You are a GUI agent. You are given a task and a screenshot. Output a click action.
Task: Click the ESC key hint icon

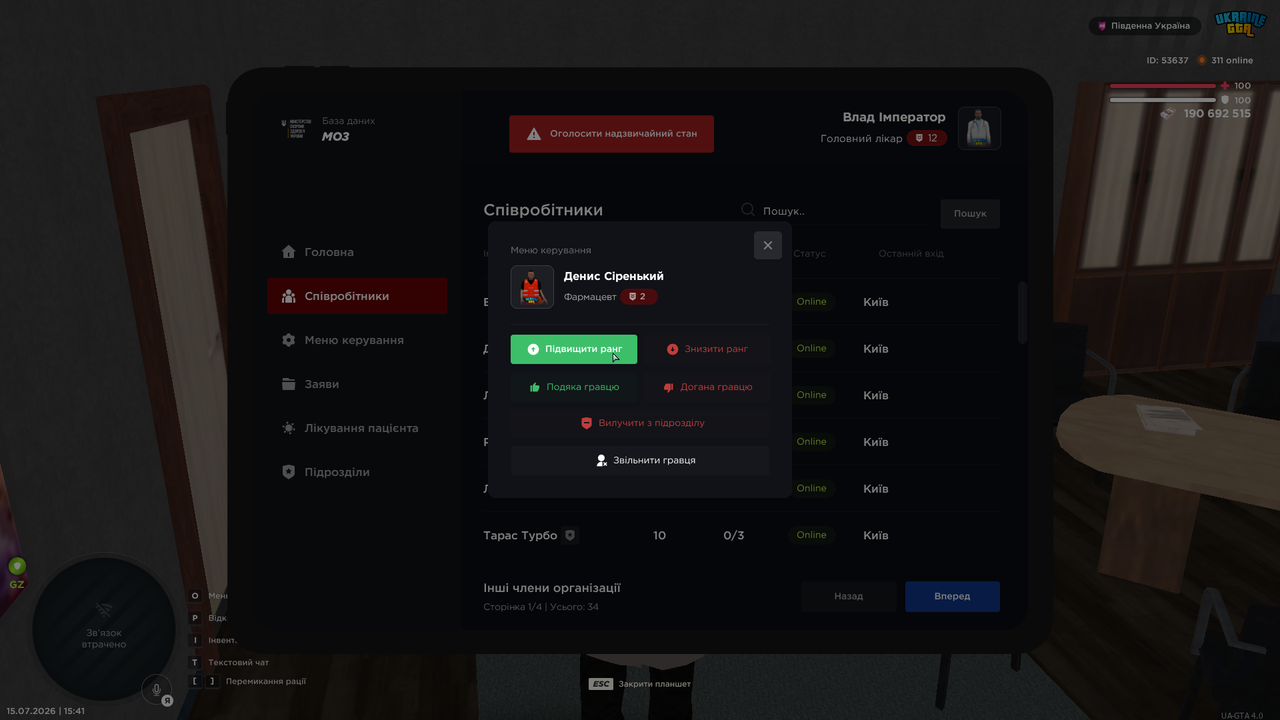[x=601, y=684]
